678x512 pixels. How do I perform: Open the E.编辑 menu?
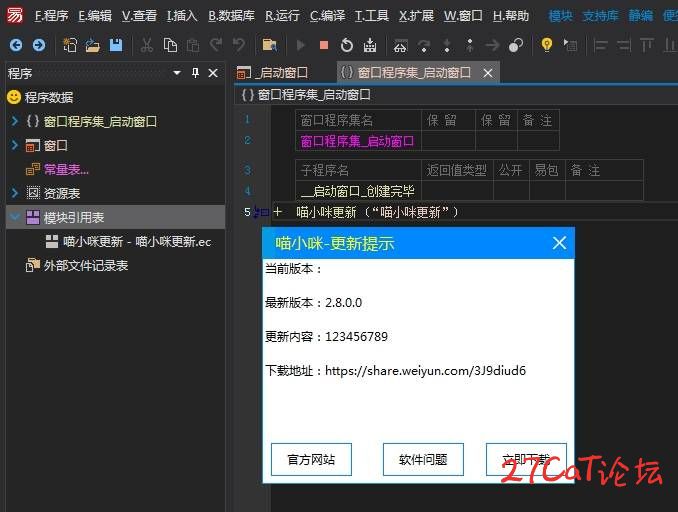coord(95,16)
